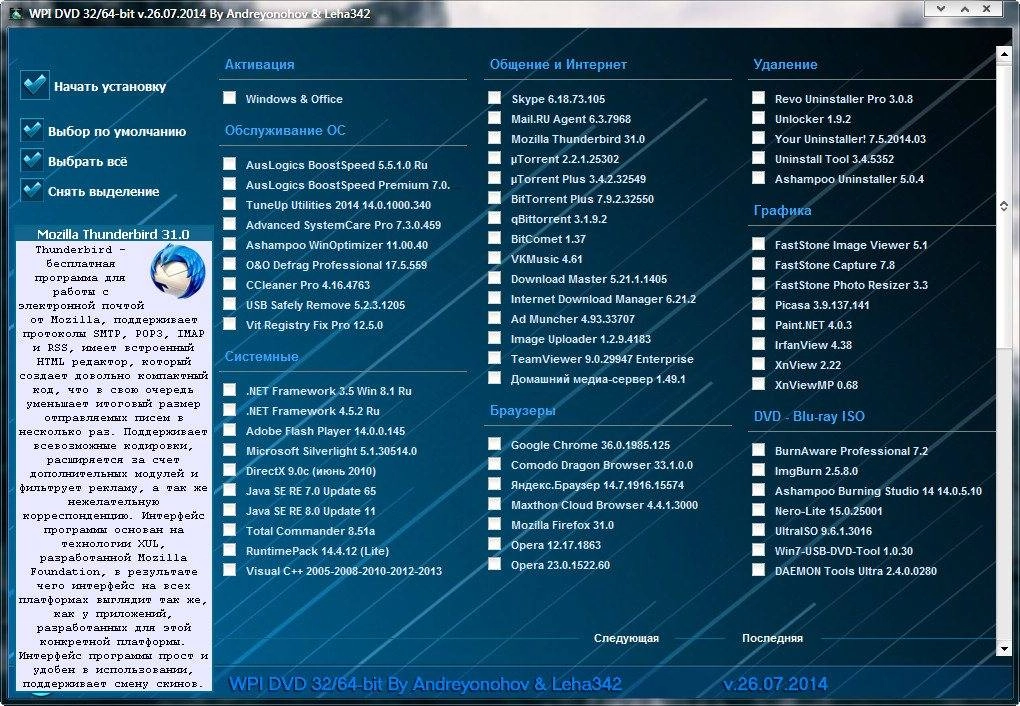Viewport: 1020px width, 706px height.
Task: Click O&O Defrag Professional 17.5.559 label
Action: 336,265
